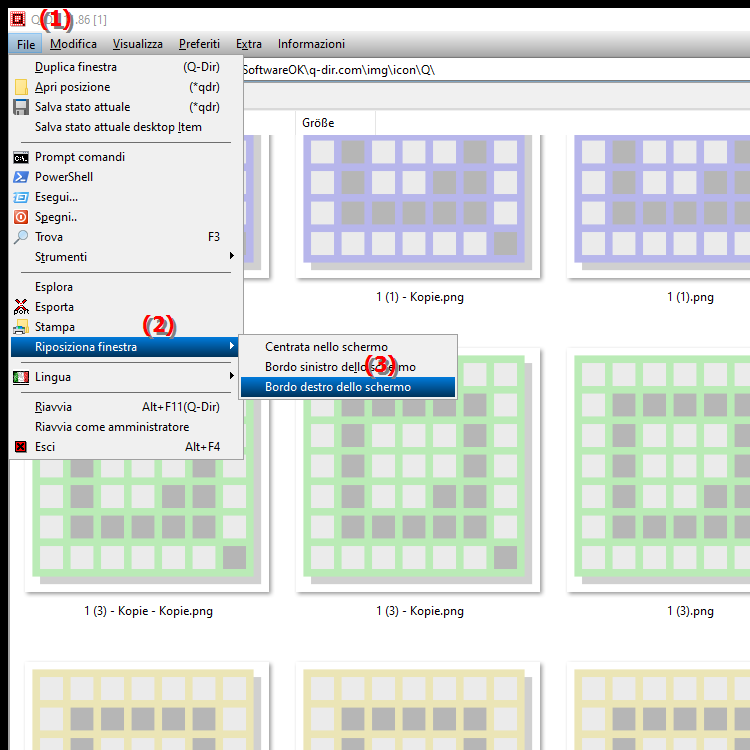Select Bordo destro dello schermo
Viewport: 750px width, 750px height.
tap(337, 387)
